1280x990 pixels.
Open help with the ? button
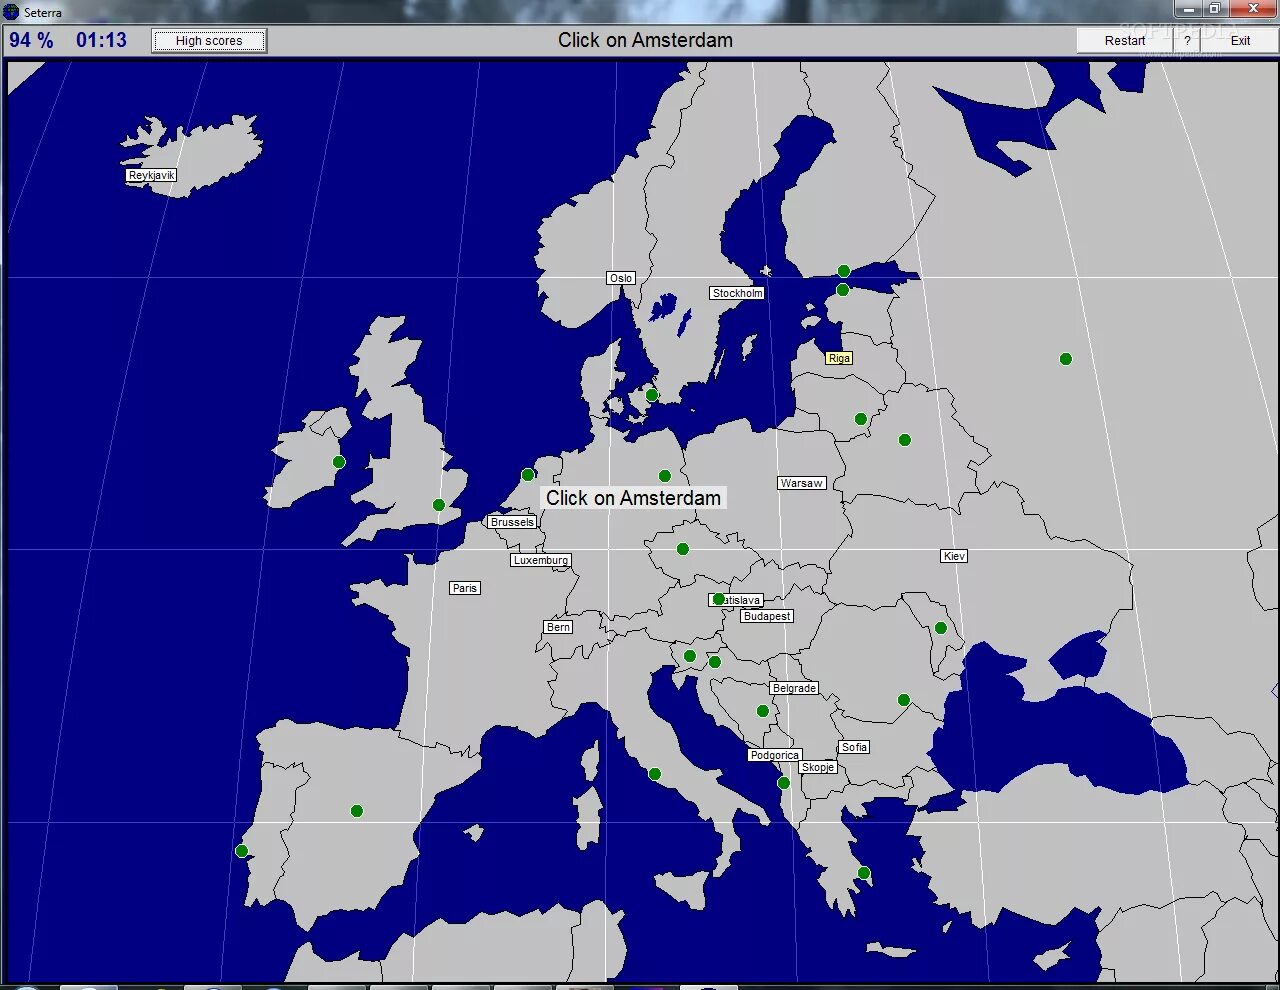(1187, 41)
